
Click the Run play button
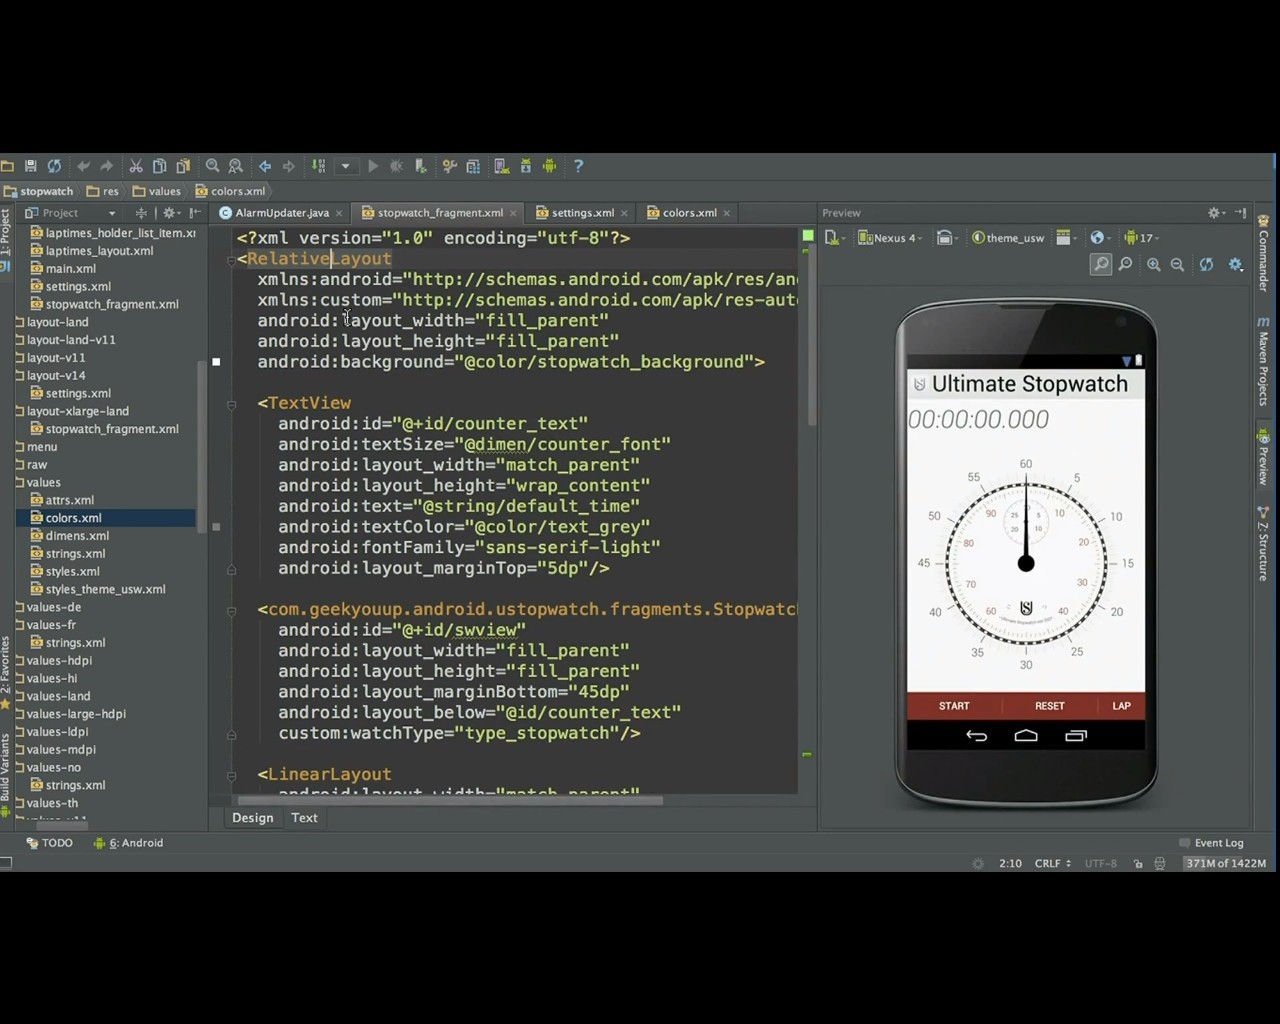pyautogui.click(x=373, y=166)
